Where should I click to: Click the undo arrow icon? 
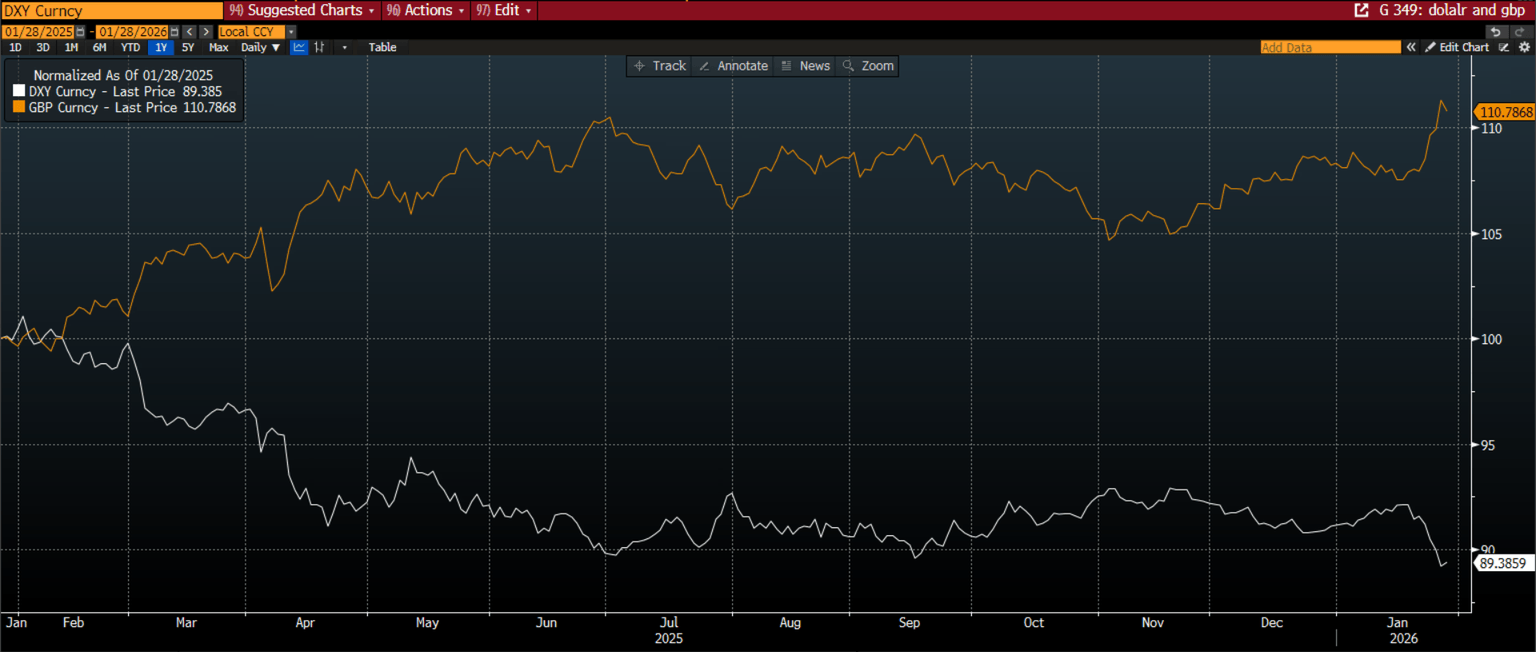1495,32
